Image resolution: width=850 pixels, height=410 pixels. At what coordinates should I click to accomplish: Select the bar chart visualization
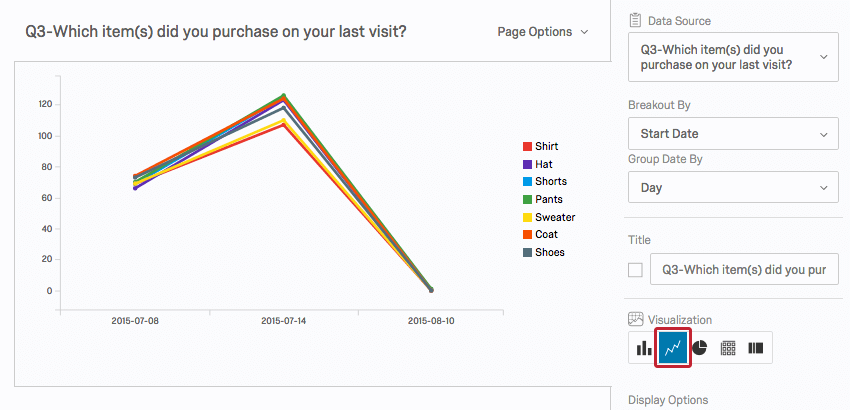[645, 348]
